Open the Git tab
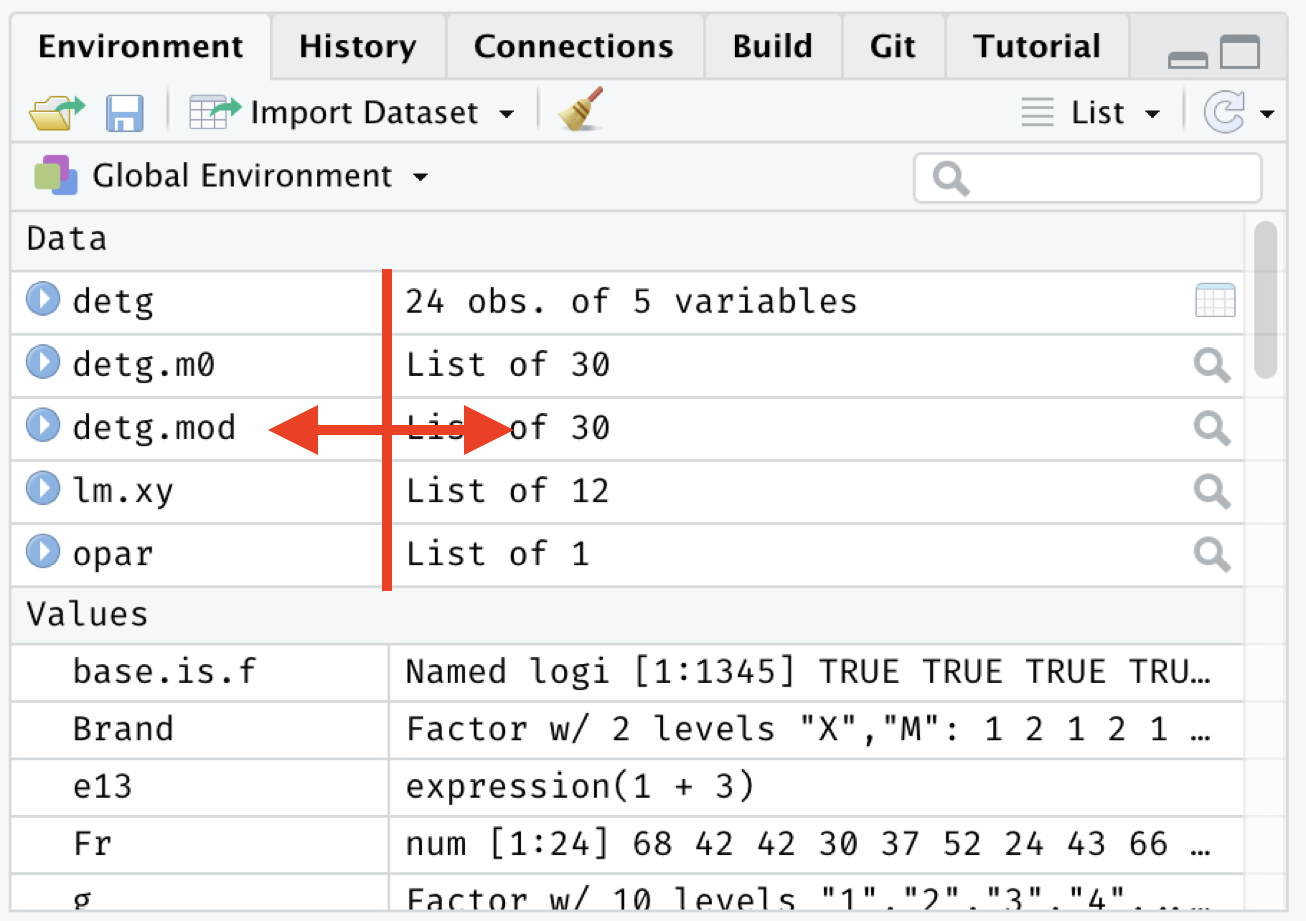This screenshot has width=1306, height=921. pyautogui.click(x=891, y=45)
